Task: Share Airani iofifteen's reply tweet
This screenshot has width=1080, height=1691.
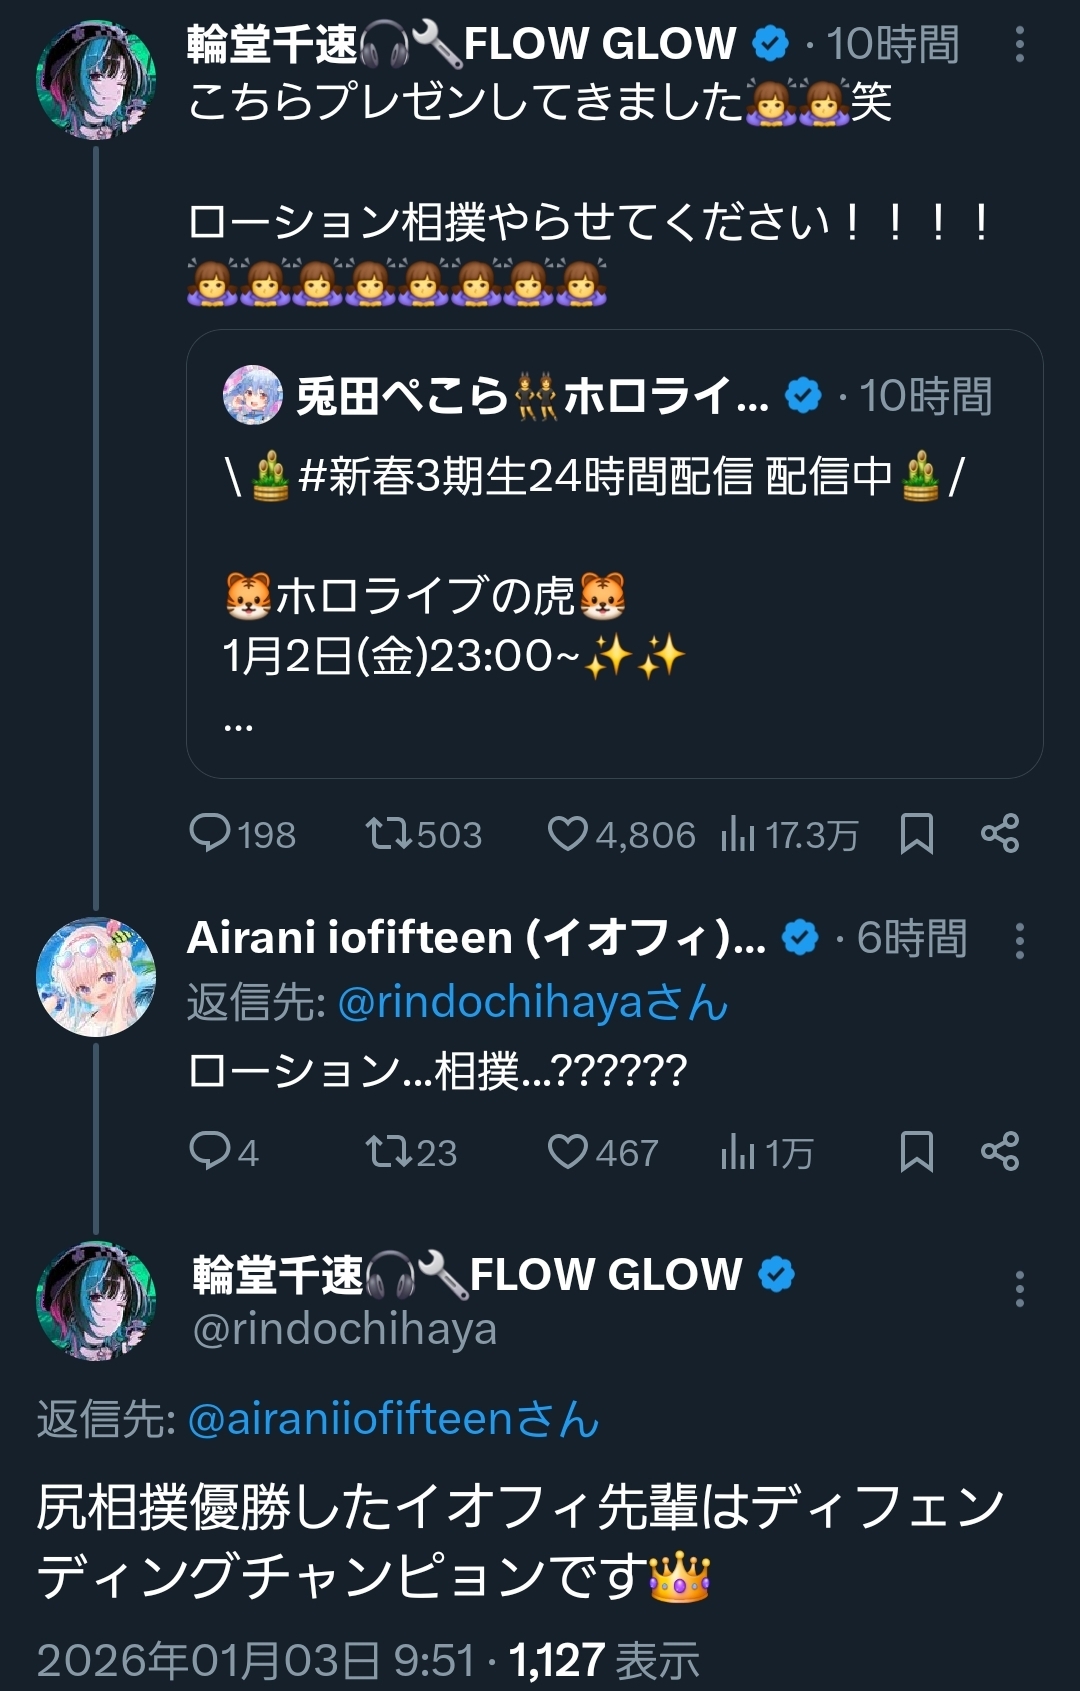Action: [1000, 1151]
